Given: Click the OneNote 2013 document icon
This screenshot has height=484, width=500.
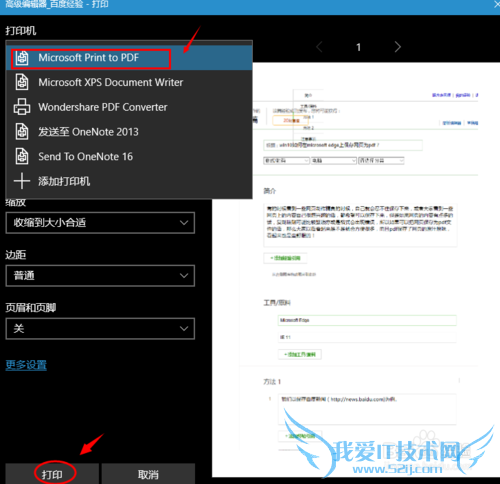Looking at the screenshot, I should pos(22,132).
